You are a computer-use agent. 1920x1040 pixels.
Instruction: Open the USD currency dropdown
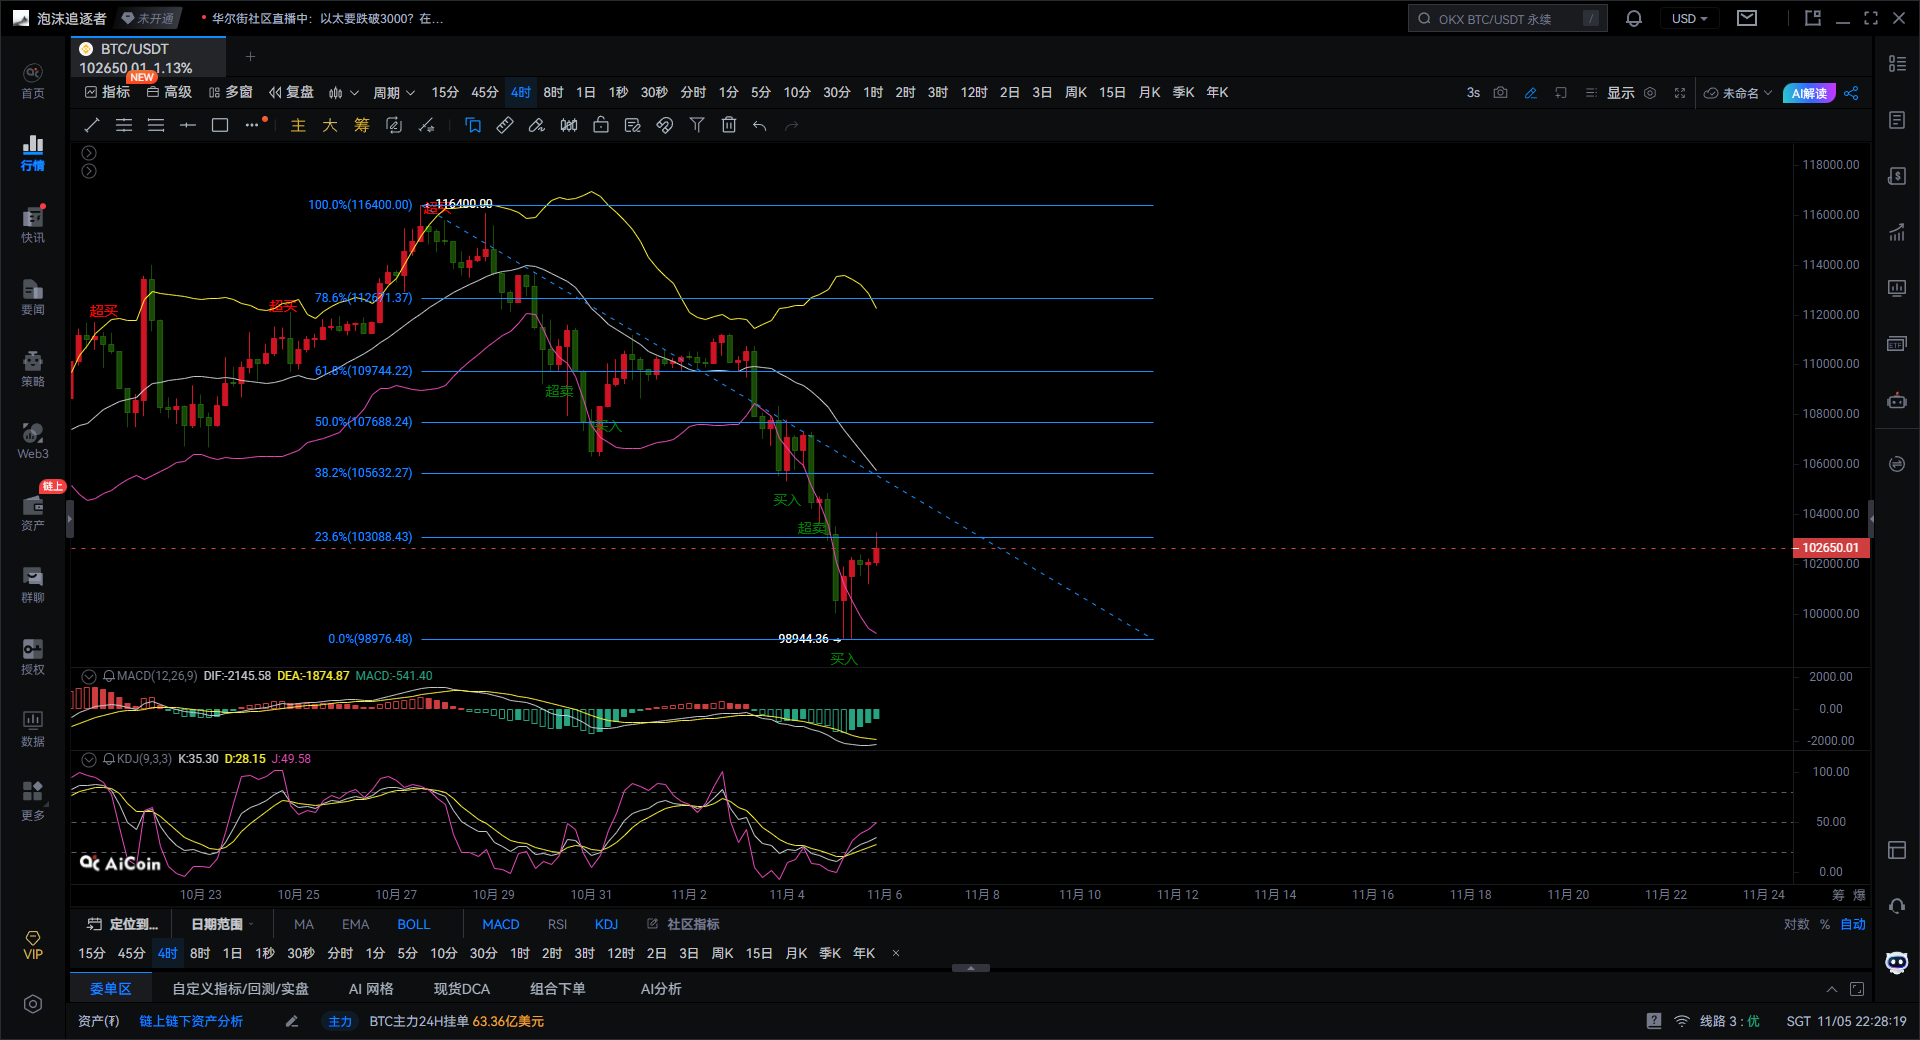1689,19
